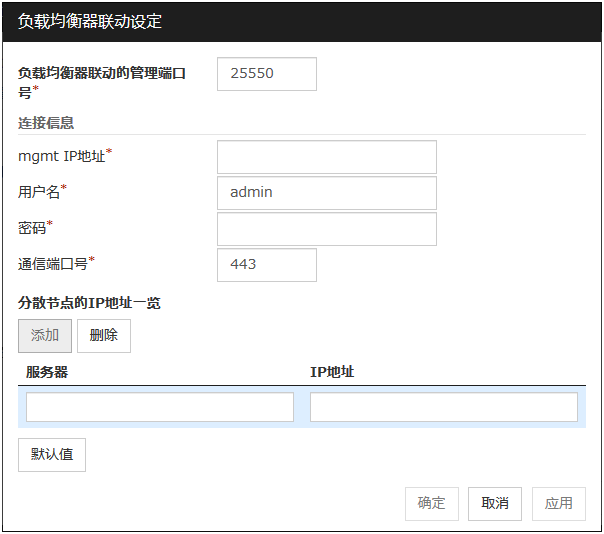Click the 删除 button
Viewport: 604px width, 534px height.
coord(104,336)
